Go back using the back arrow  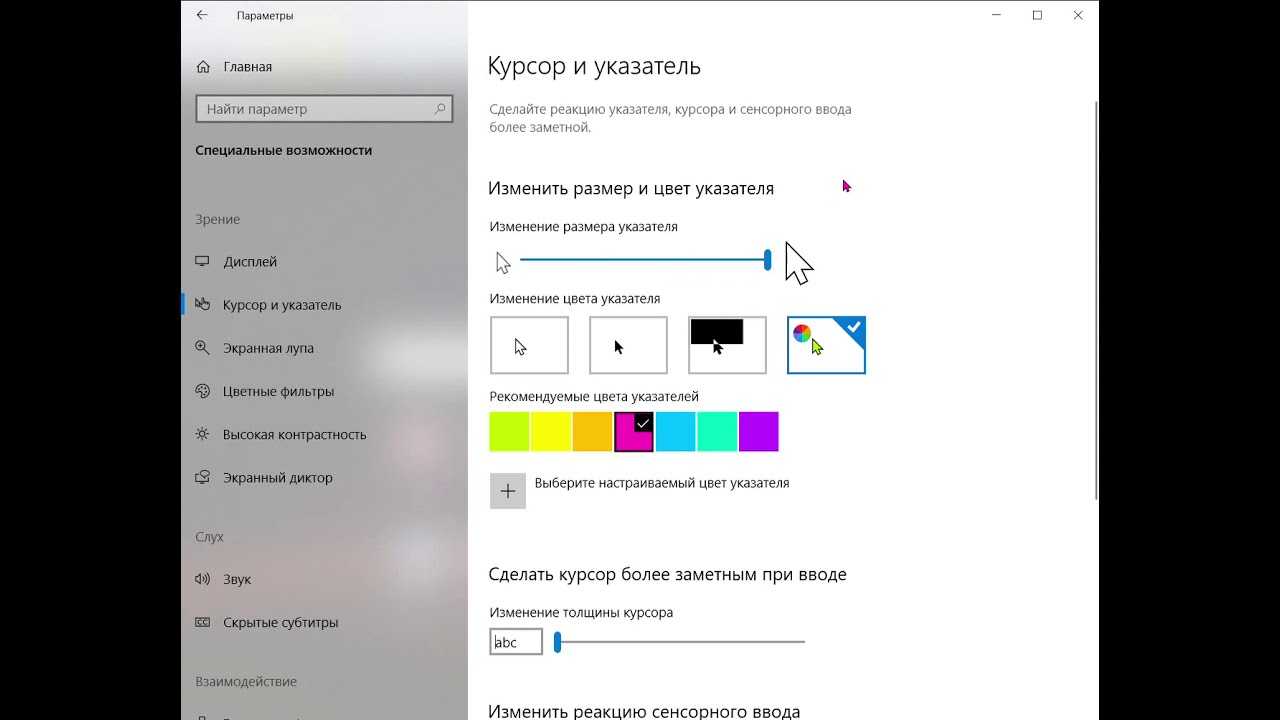coord(202,15)
